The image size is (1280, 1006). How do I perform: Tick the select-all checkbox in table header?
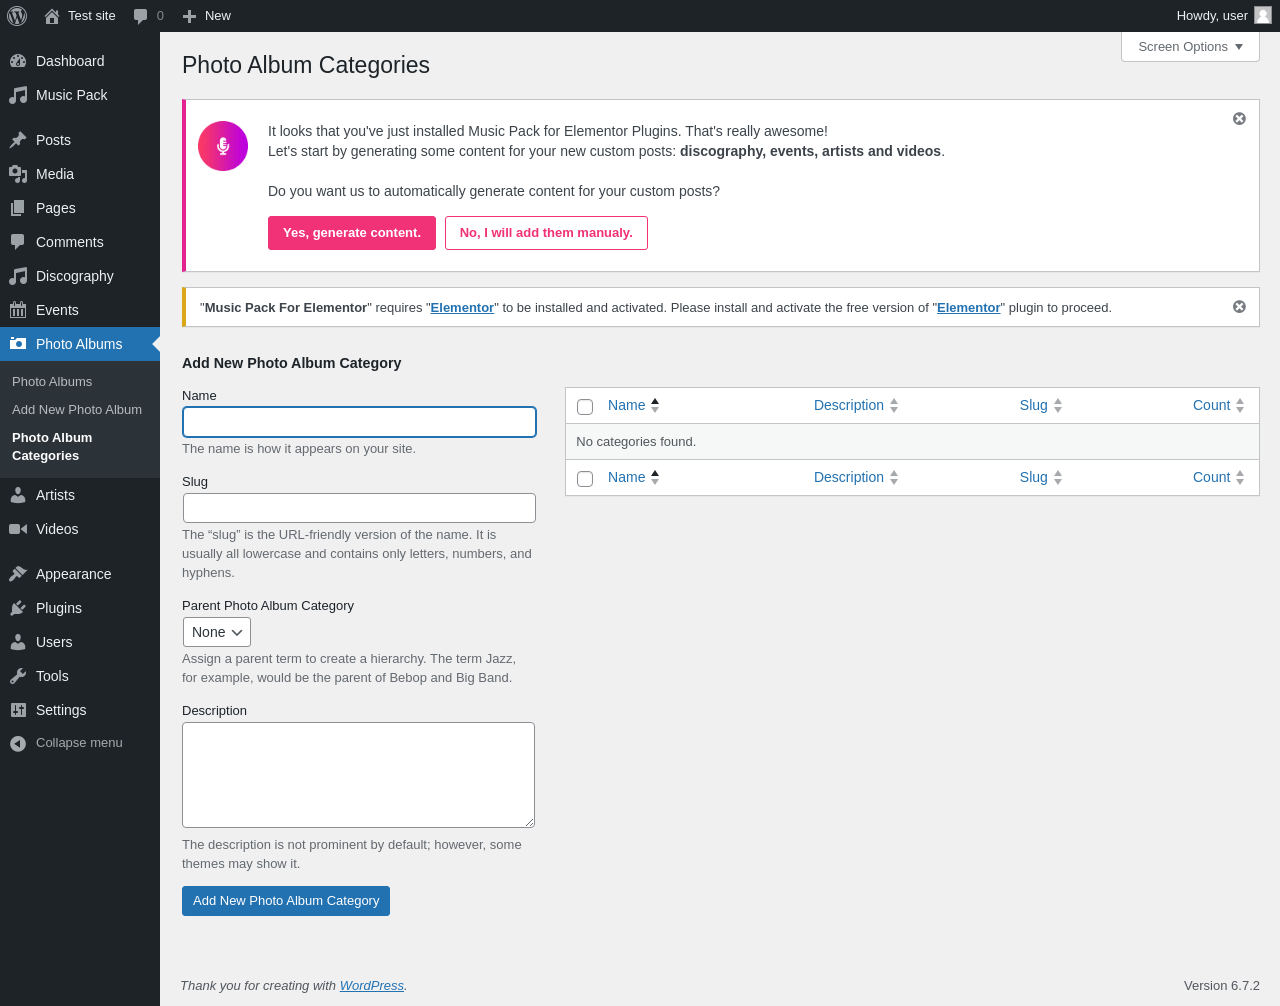point(585,407)
